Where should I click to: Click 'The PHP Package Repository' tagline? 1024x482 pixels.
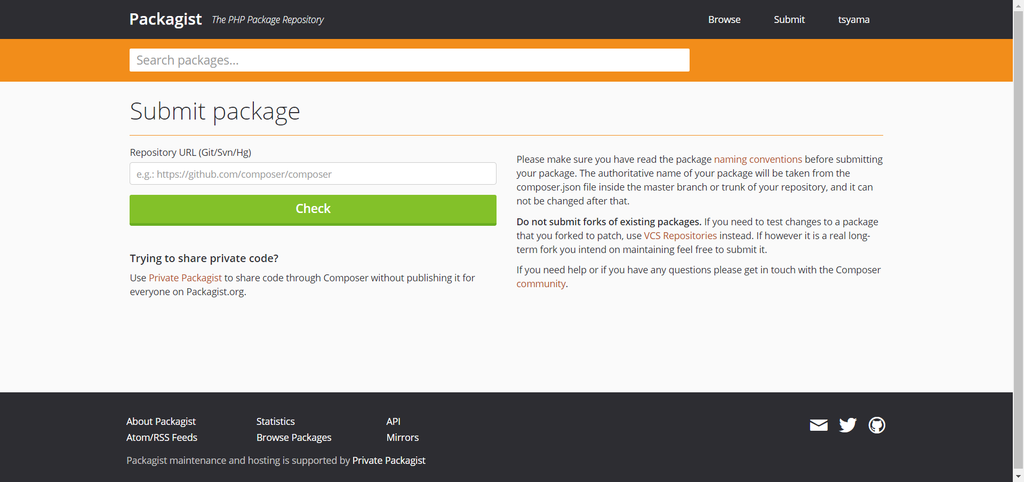click(267, 20)
